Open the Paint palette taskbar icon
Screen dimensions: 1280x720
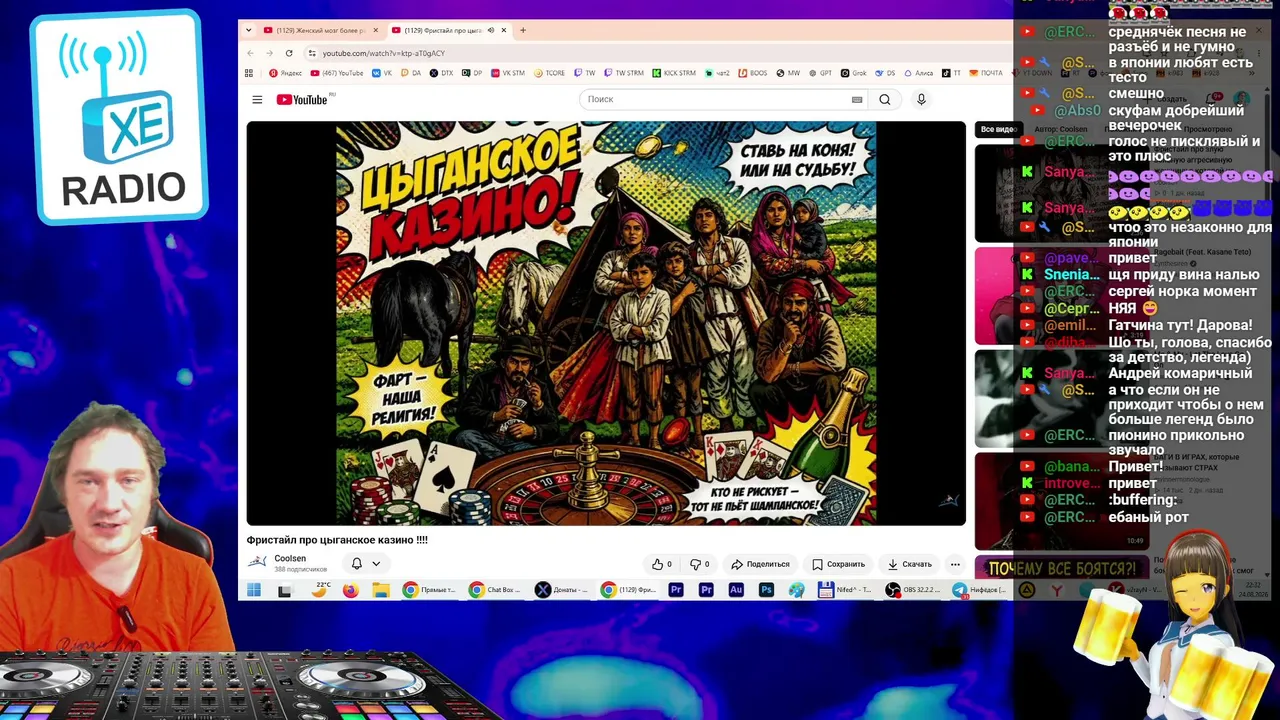click(796, 590)
